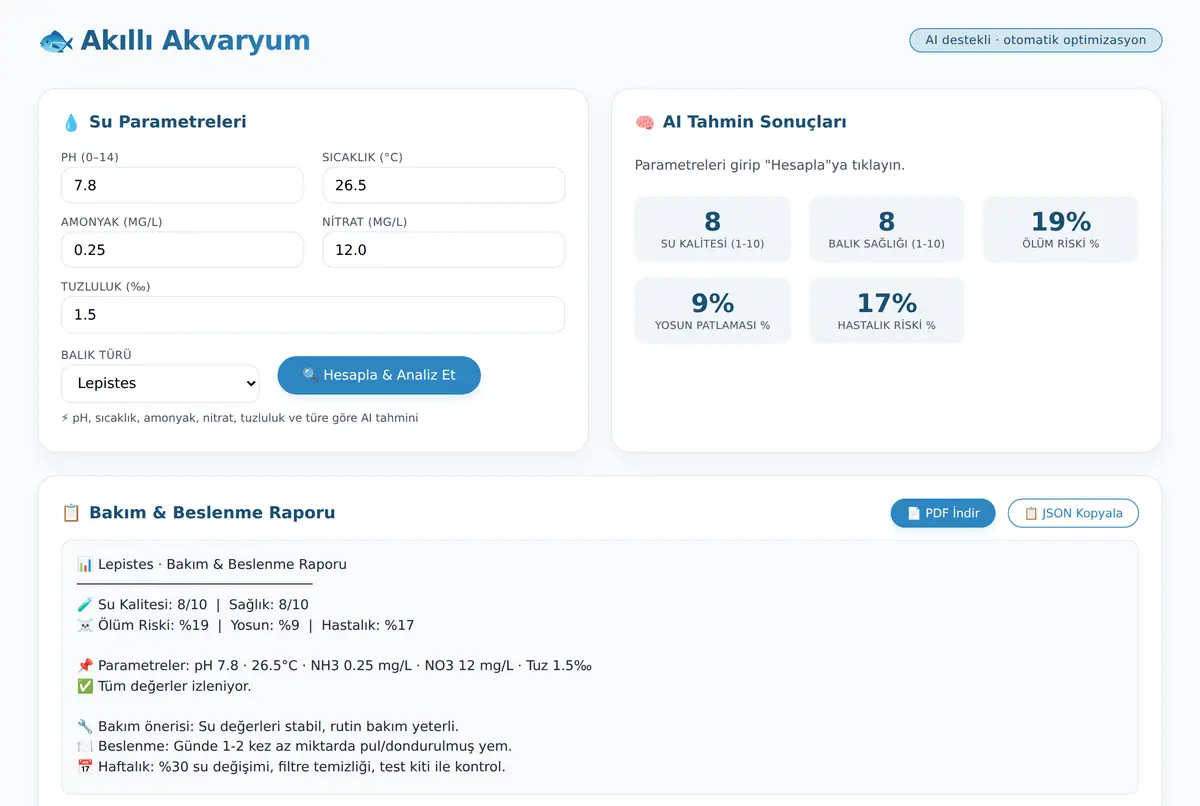Focus the Amonyak input showing 0.25
Image resolution: width=1200 pixels, height=806 pixels.
[182, 250]
